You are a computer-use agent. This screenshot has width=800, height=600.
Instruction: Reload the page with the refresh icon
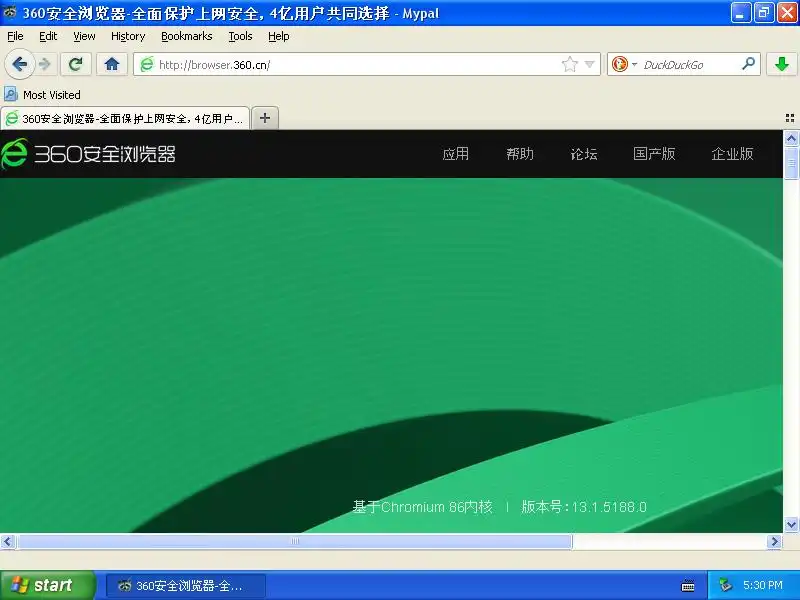pyautogui.click(x=76, y=64)
